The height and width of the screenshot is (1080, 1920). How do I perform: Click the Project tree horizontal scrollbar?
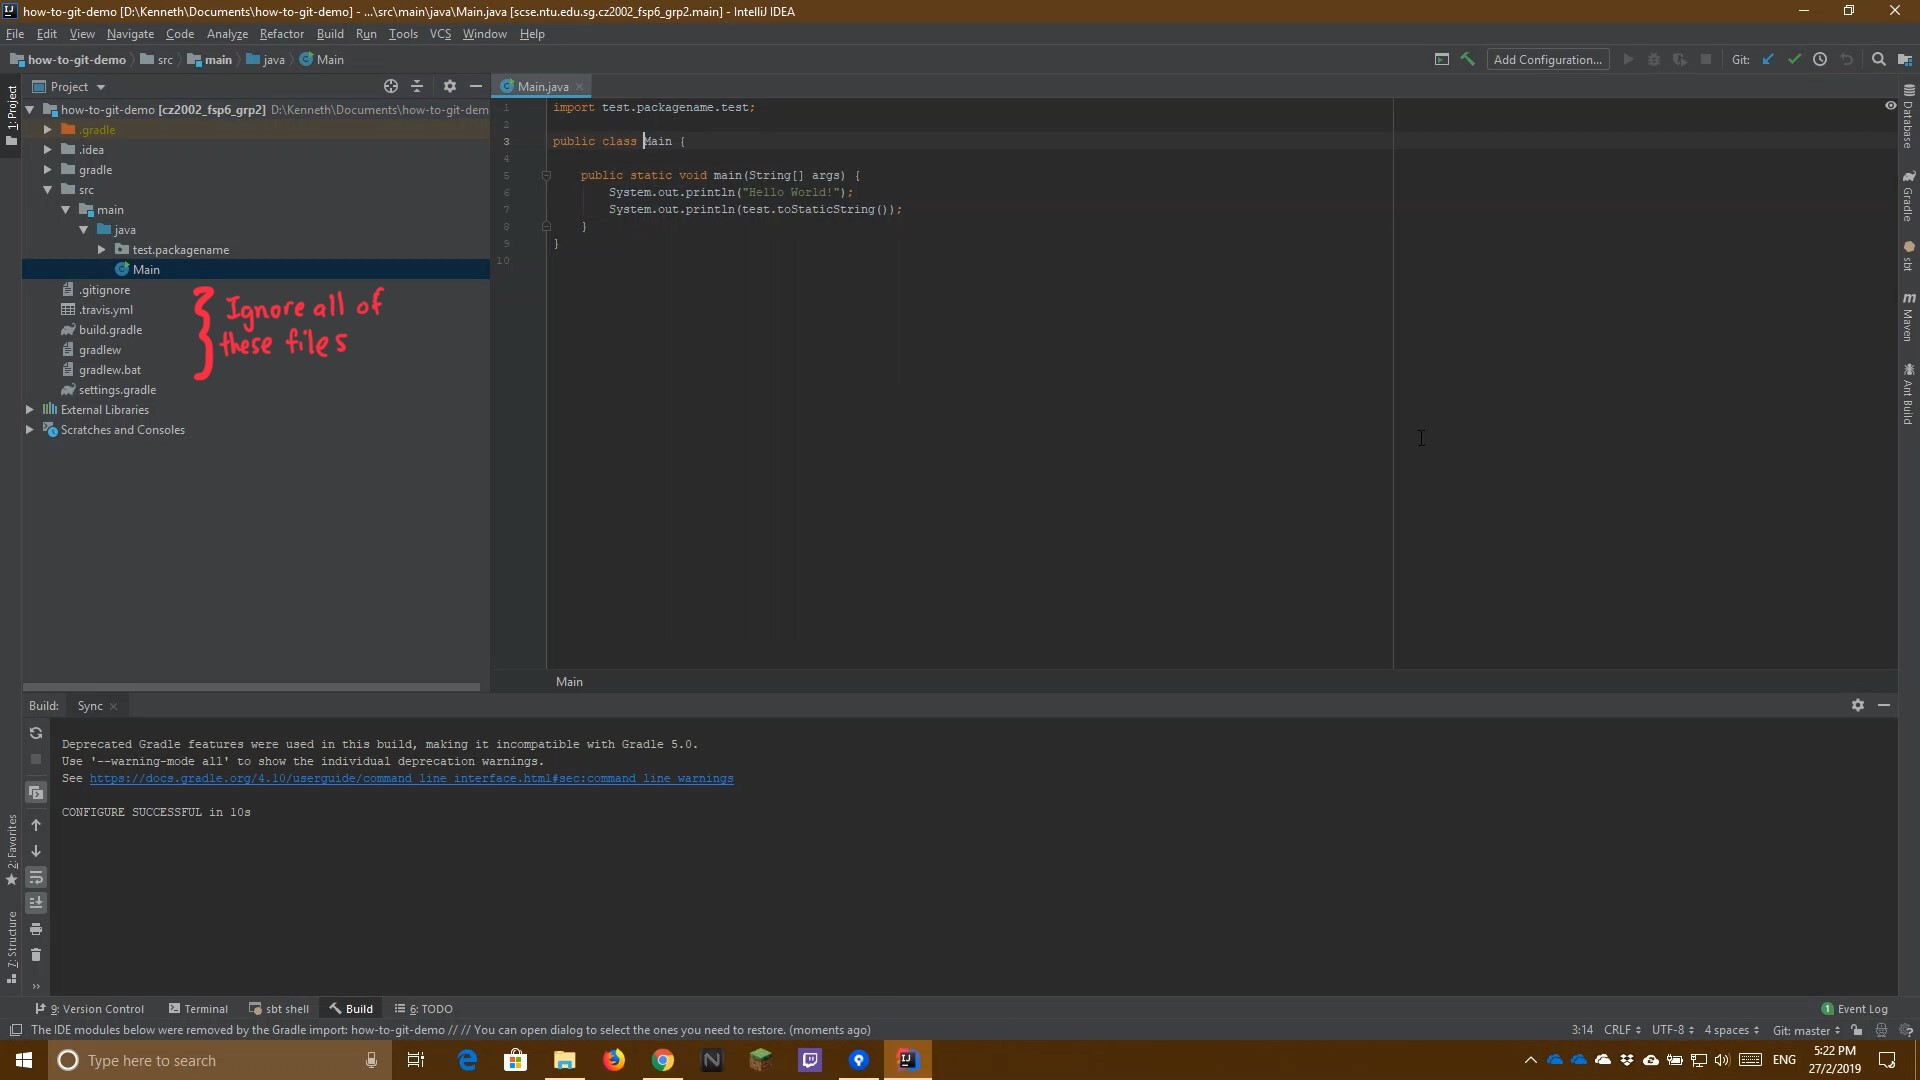[x=251, y=687]
